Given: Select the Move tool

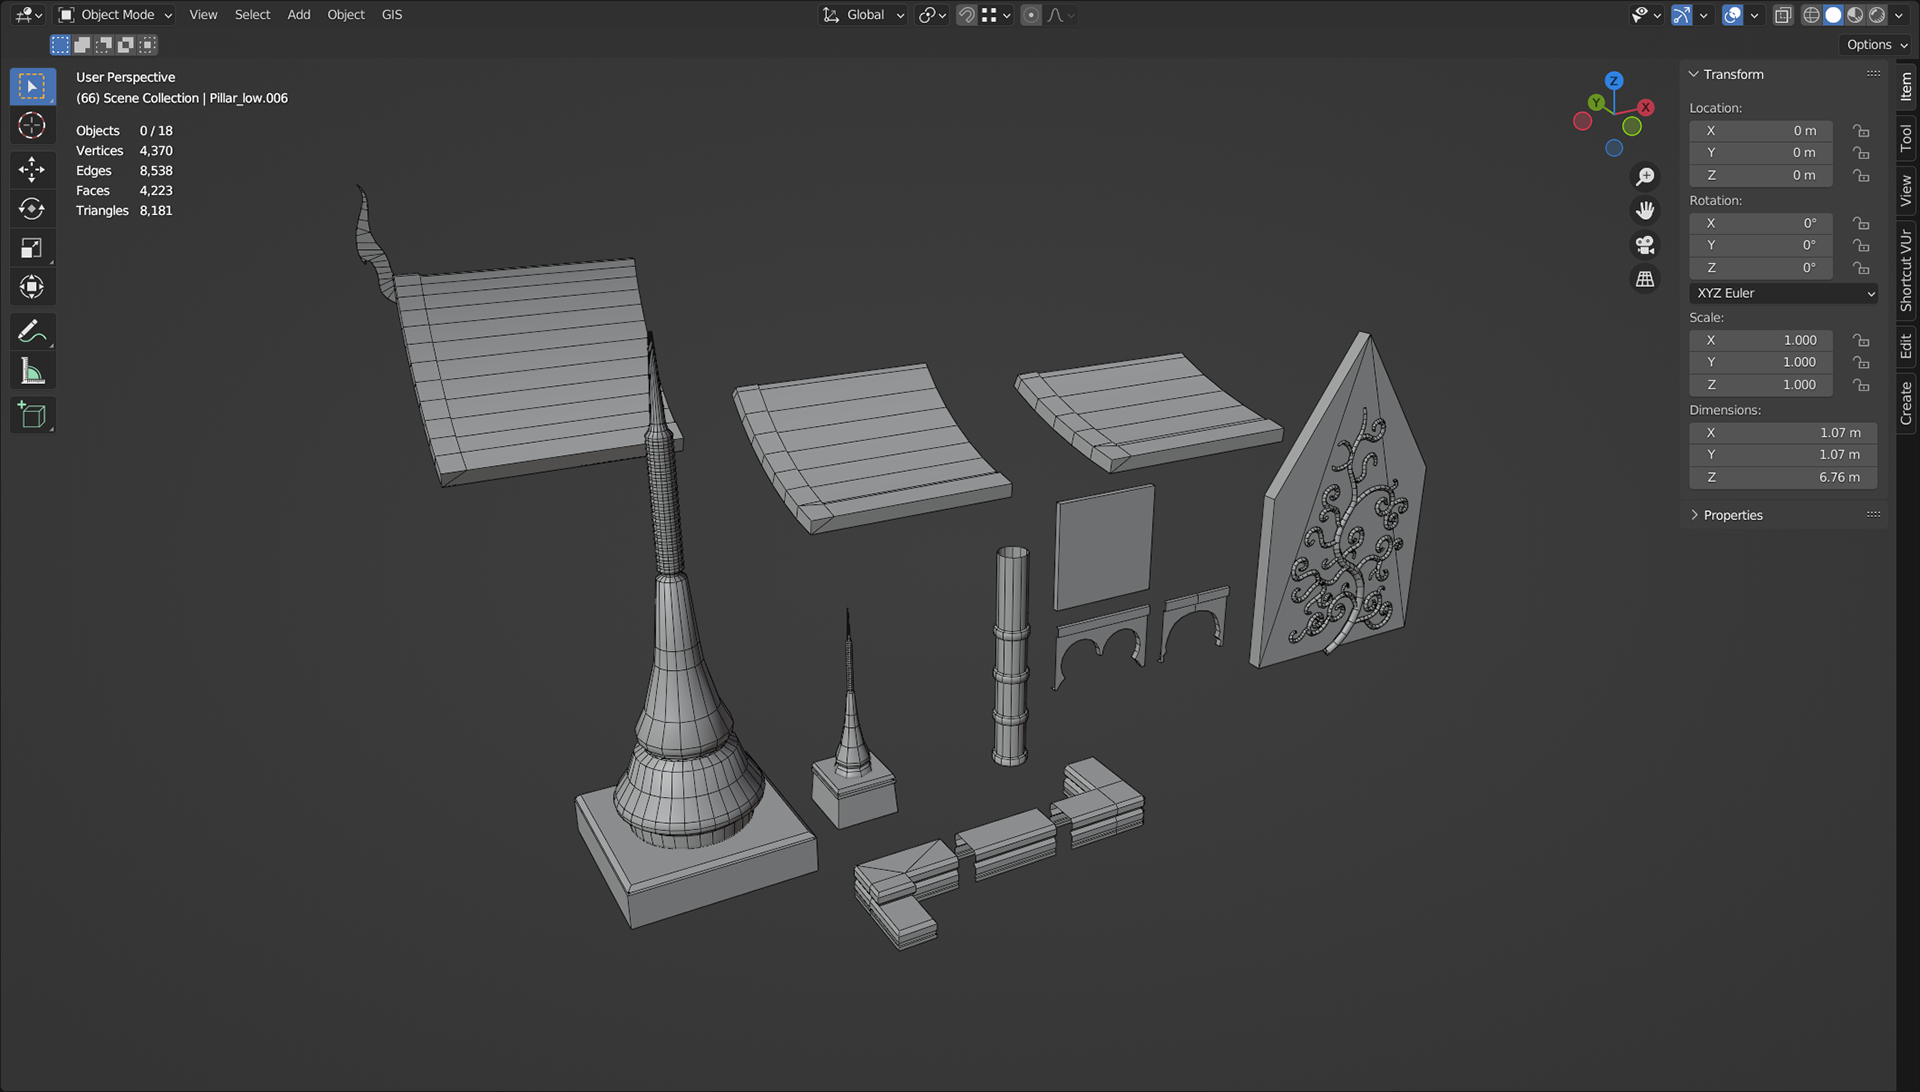Looking at the screenshot, I should (32, 169).
